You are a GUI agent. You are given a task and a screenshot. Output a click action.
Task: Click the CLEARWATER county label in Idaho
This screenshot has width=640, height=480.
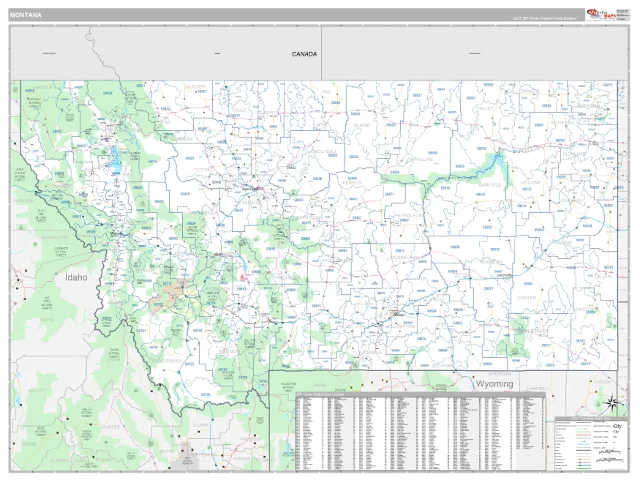tap(52, 237)
